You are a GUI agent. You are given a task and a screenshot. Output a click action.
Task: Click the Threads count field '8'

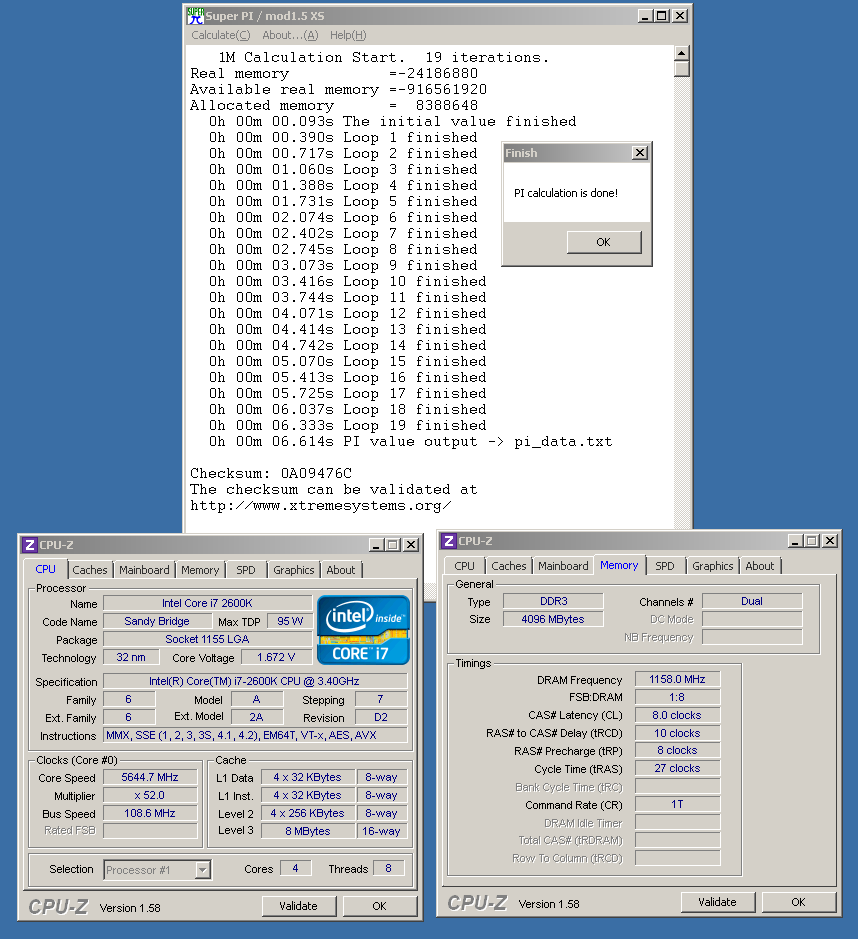[389, 868]
